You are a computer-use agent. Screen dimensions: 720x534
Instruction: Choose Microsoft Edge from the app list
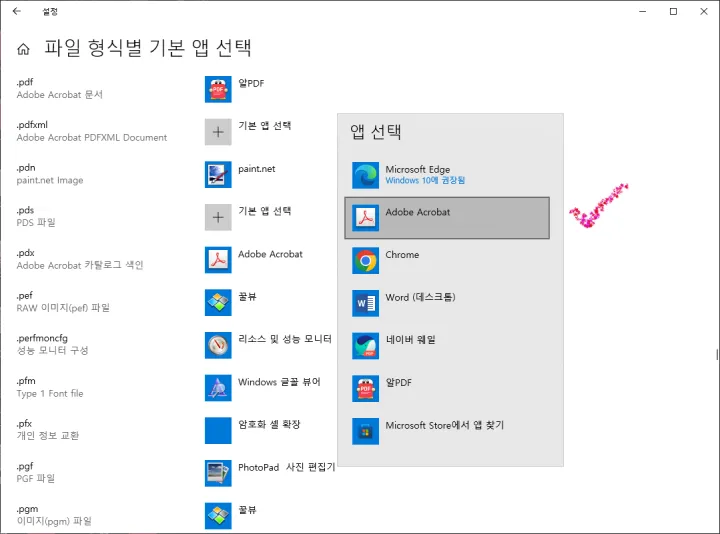point(447,175)
